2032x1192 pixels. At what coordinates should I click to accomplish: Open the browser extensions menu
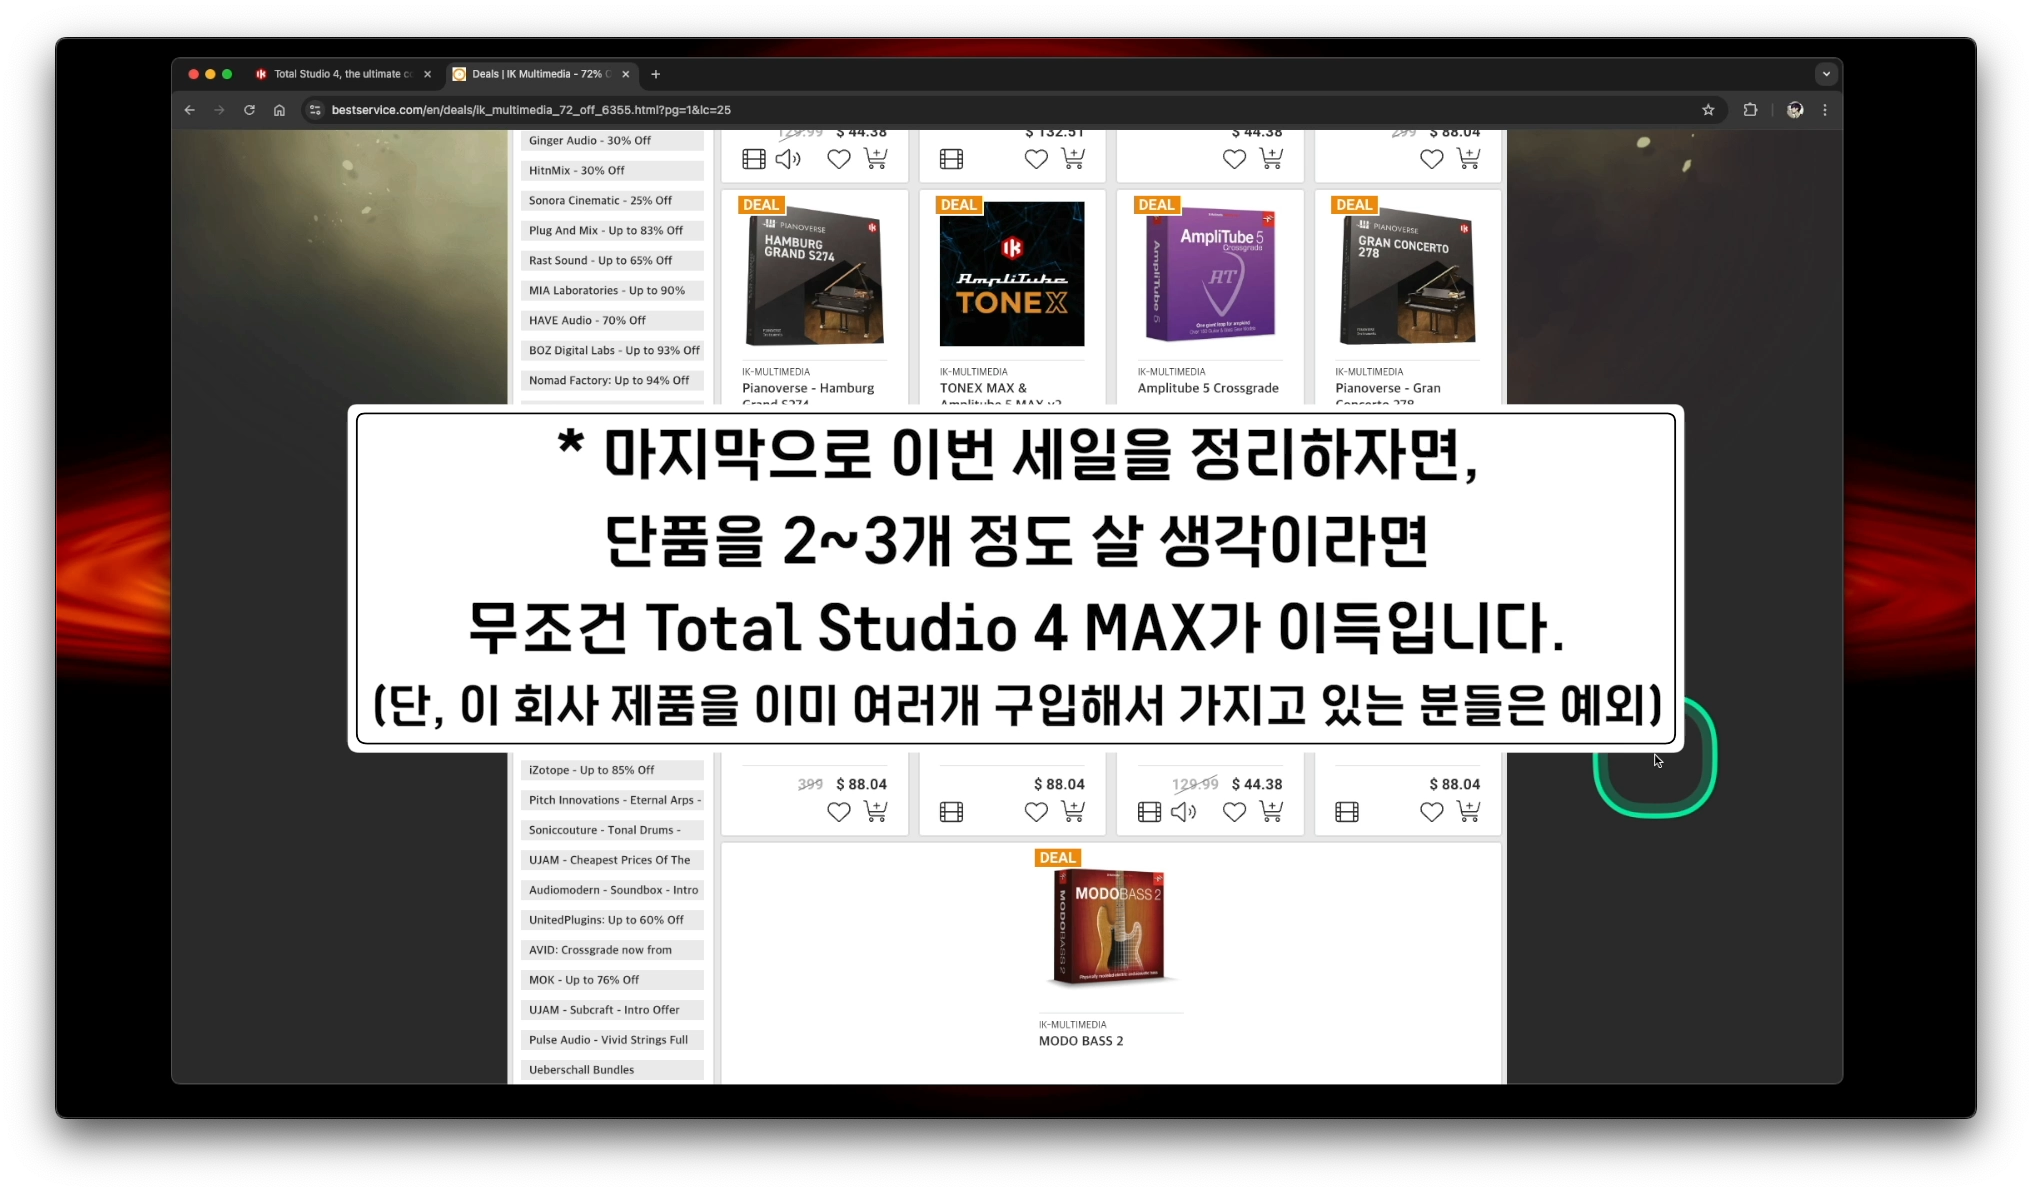tap(1750, 110)
